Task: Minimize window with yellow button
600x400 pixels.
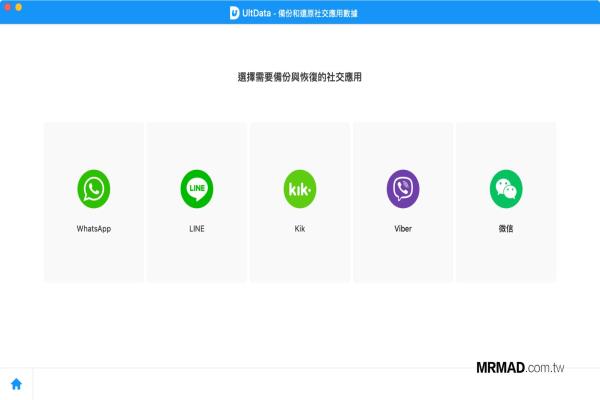Action: [x=18, y=7]
